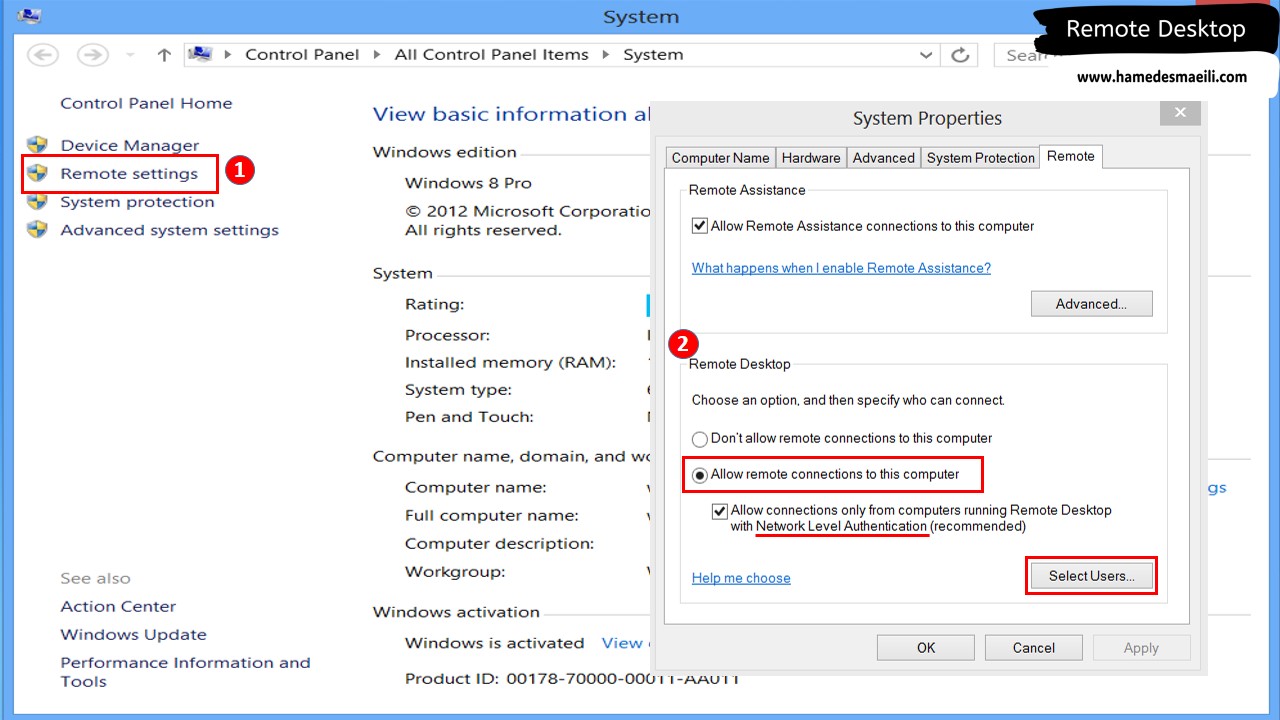This screenshot has width=1280, height=720.
Task: Click Control Panel in the address breadcrumb
Action: tap(302, 55)
